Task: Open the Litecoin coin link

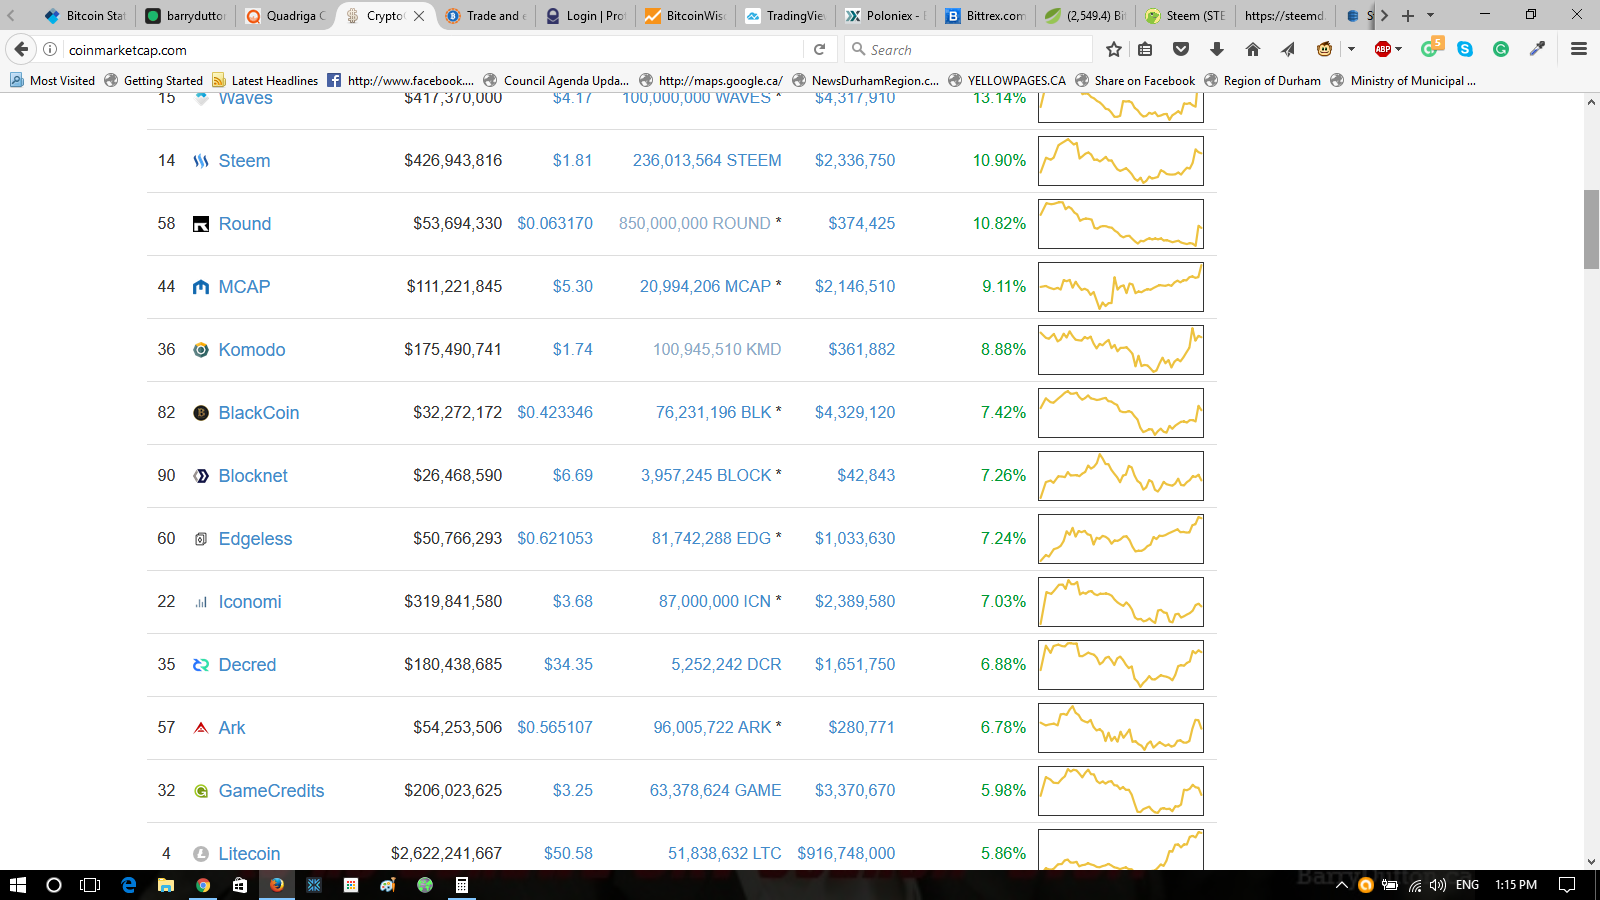Action: click(x=249, y=854)
